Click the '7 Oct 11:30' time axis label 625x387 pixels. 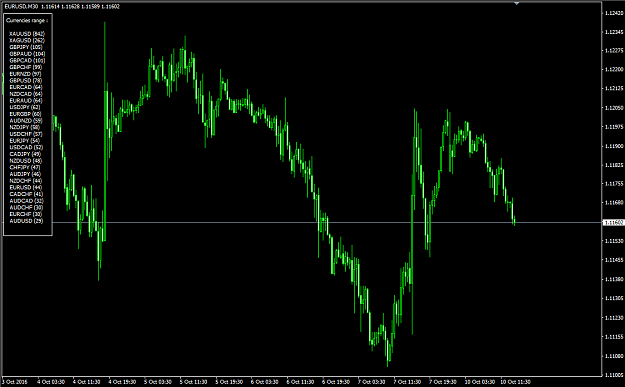click(407, 382)
